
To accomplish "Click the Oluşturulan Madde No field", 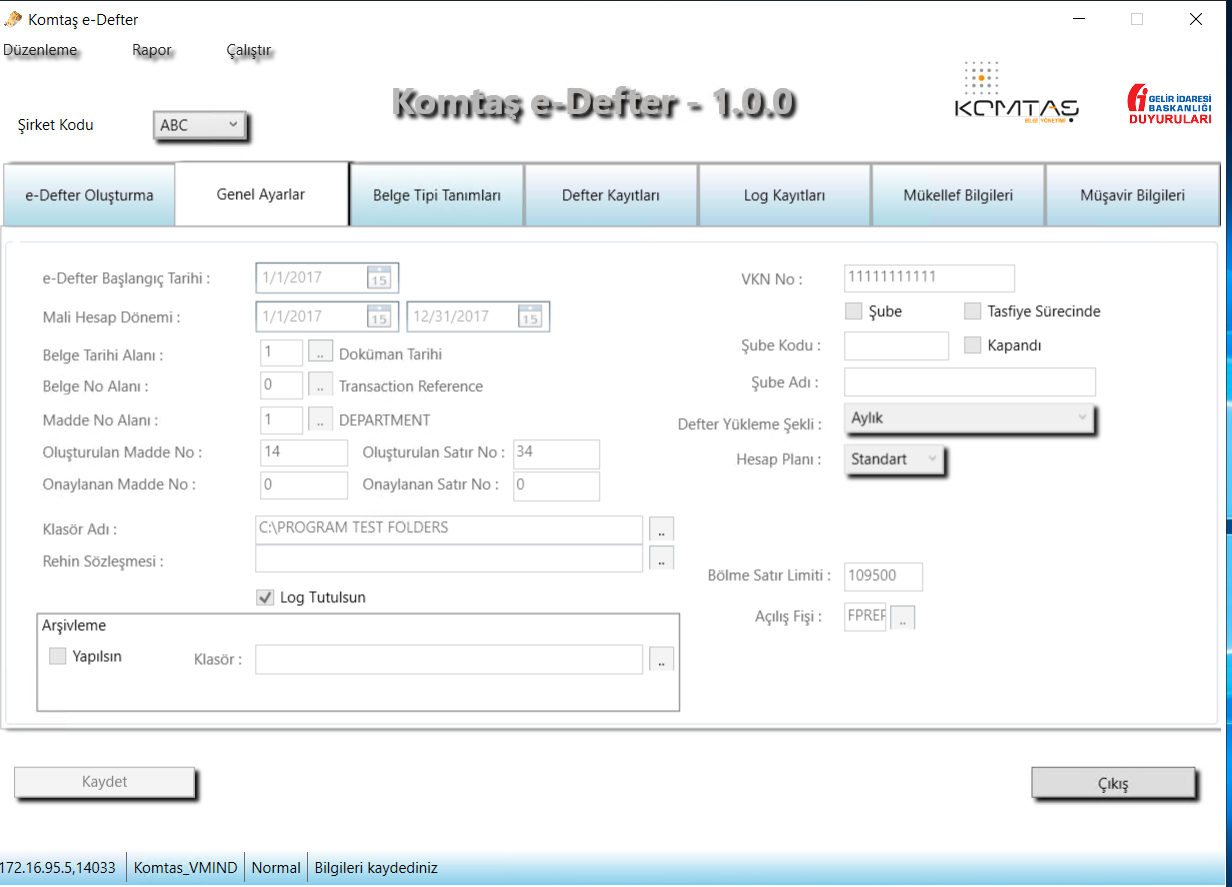I will (304, 453).
